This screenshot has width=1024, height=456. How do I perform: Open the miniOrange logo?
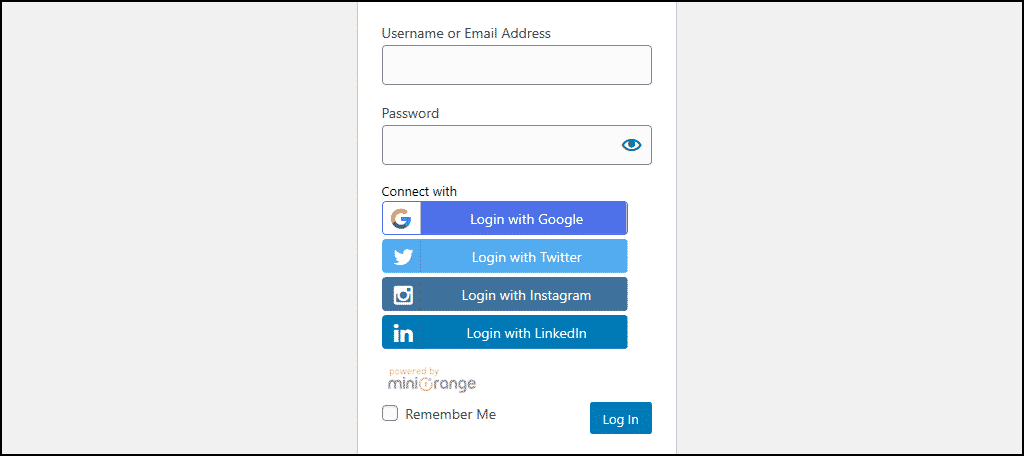pos(432,380)
